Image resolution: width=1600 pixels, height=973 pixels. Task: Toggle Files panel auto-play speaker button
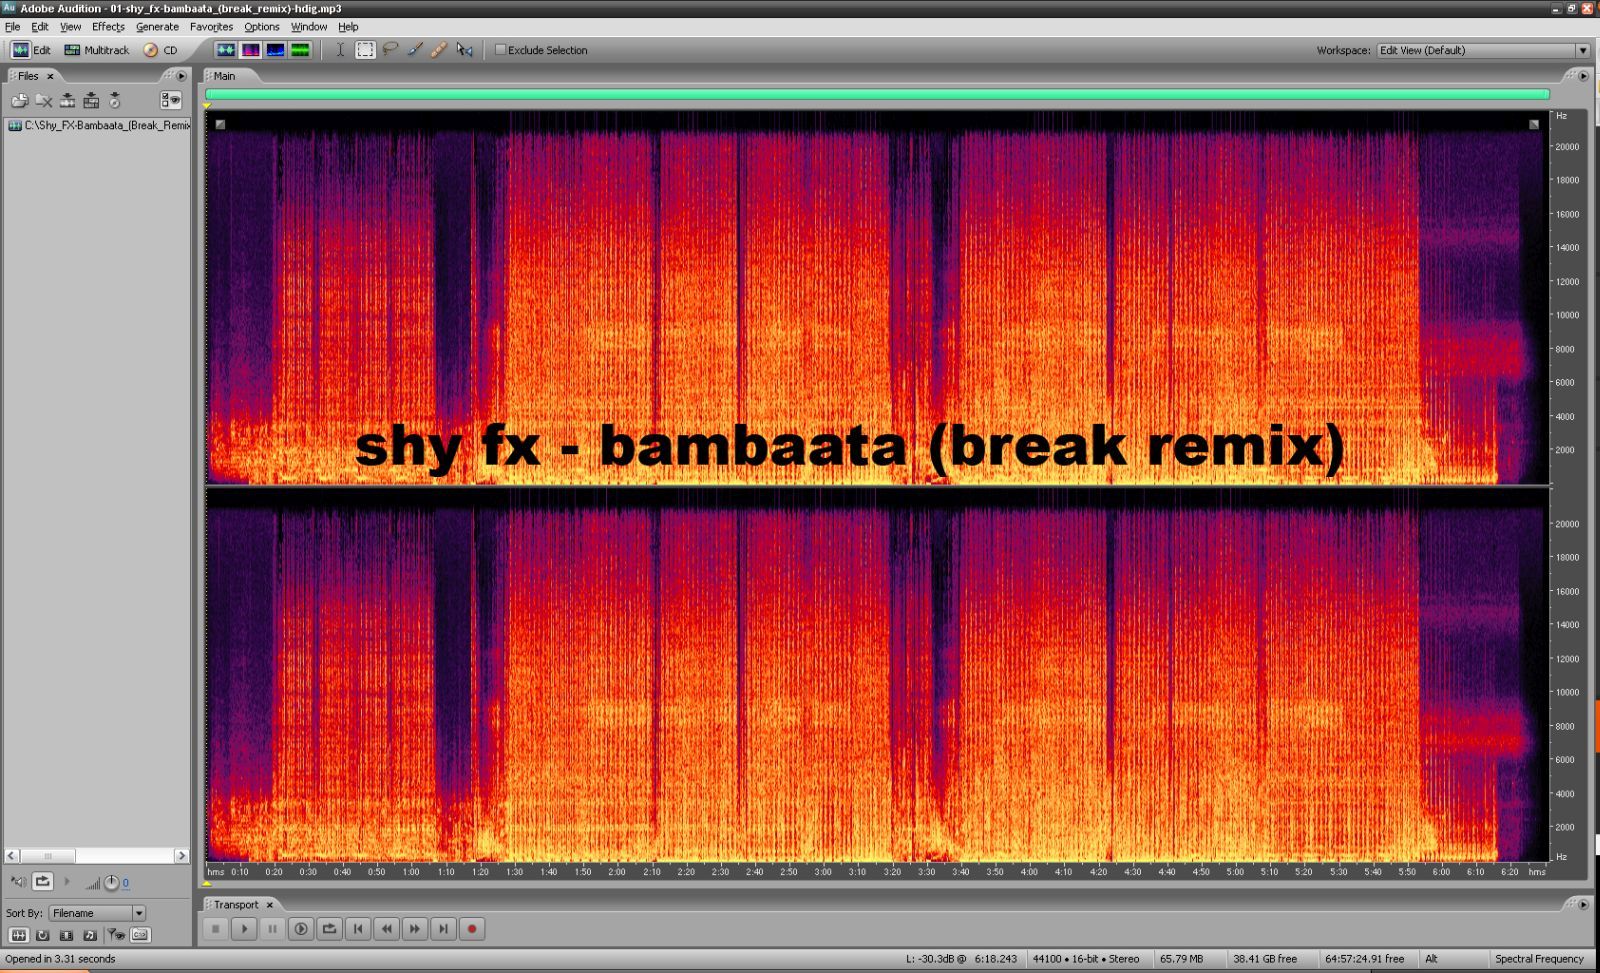[x=18, y=881]
